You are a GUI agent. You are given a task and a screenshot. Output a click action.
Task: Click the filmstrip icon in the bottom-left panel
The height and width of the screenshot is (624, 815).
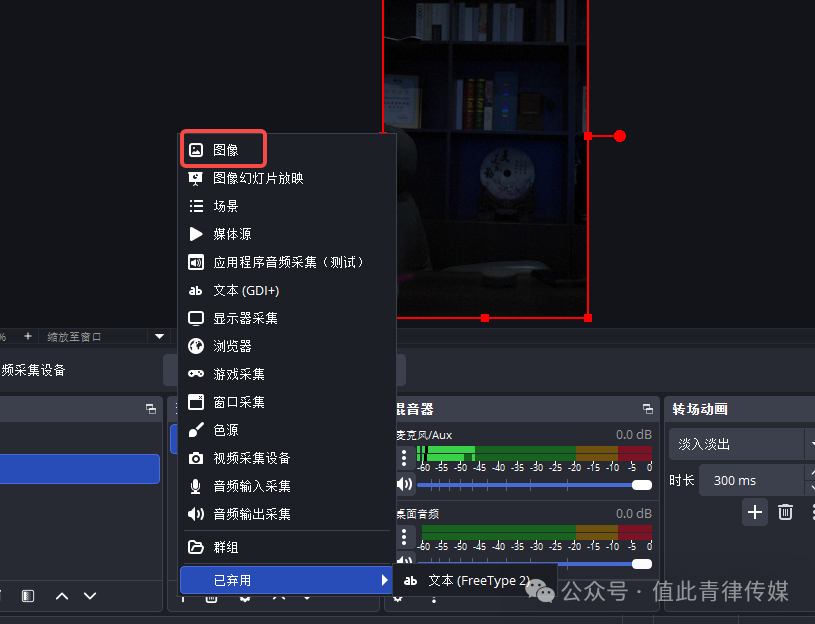[x=27, y=595]
